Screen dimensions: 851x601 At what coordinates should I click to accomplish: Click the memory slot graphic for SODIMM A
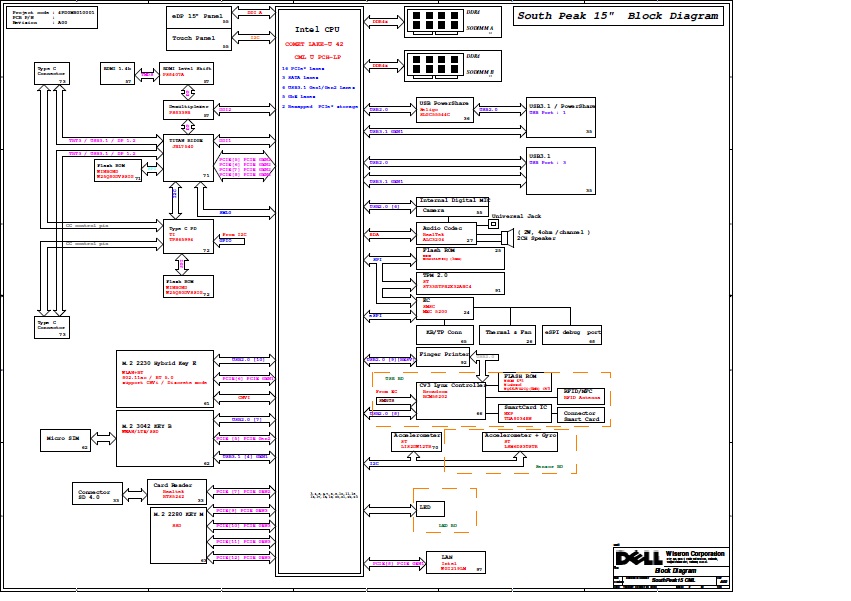[435, 22]
